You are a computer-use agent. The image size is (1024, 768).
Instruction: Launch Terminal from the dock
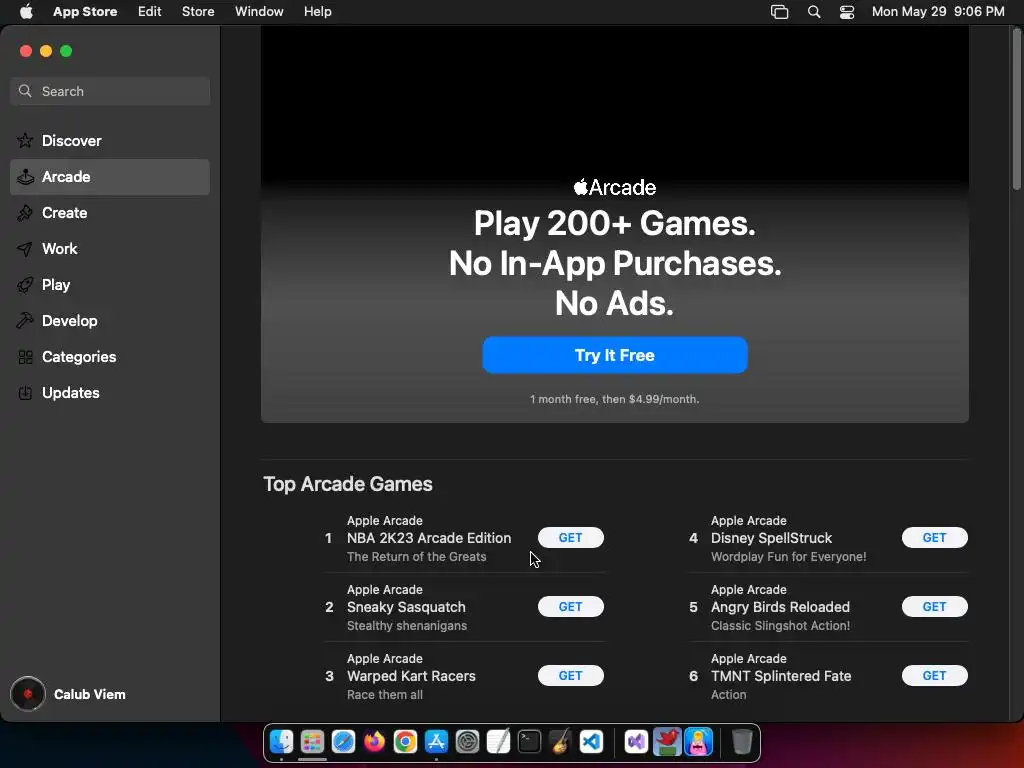[x=530, y=741]
